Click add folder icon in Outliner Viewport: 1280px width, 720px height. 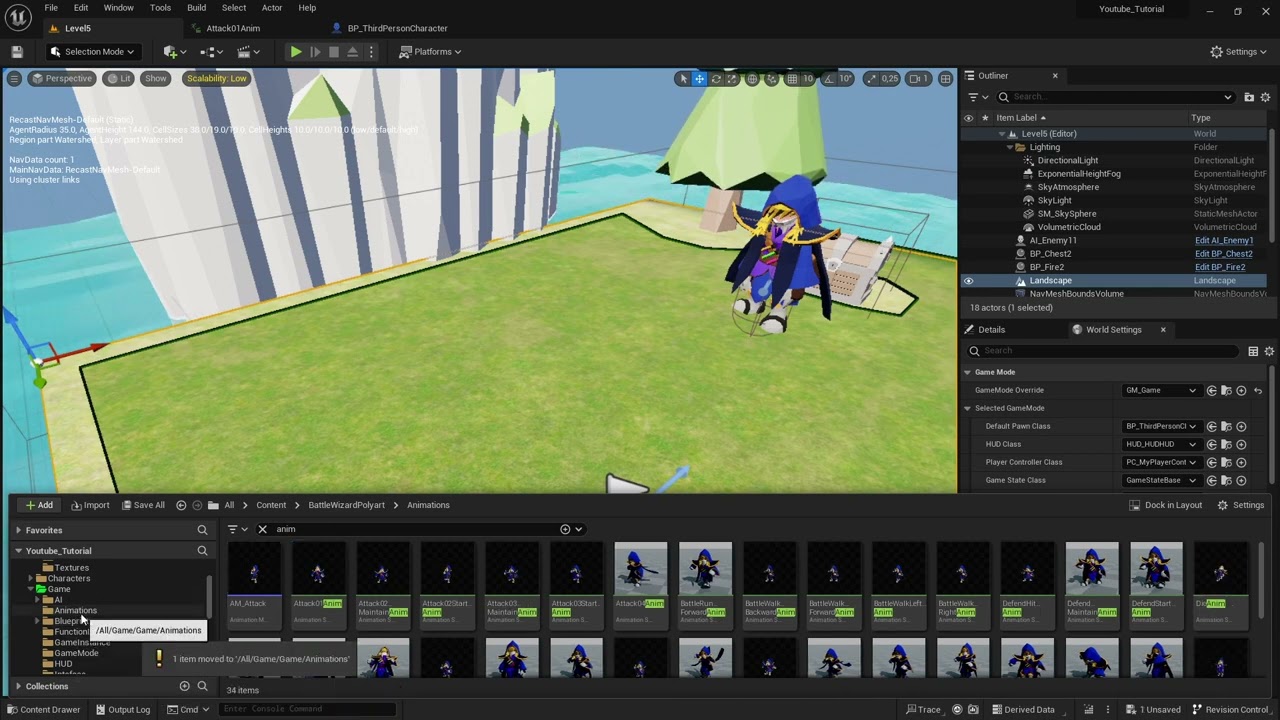(x=1249, y=97)
